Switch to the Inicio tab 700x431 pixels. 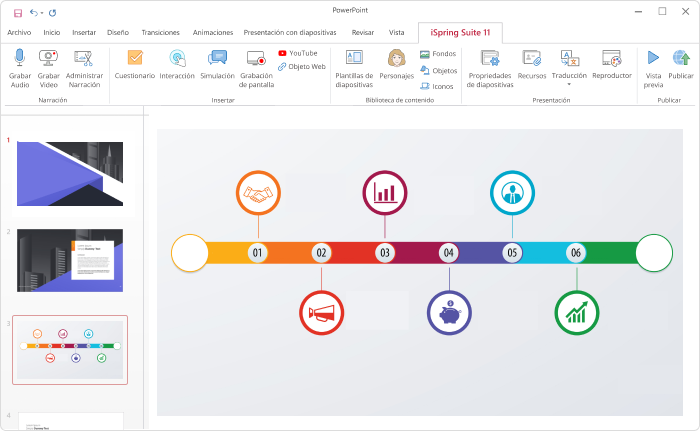coord(52,33)
